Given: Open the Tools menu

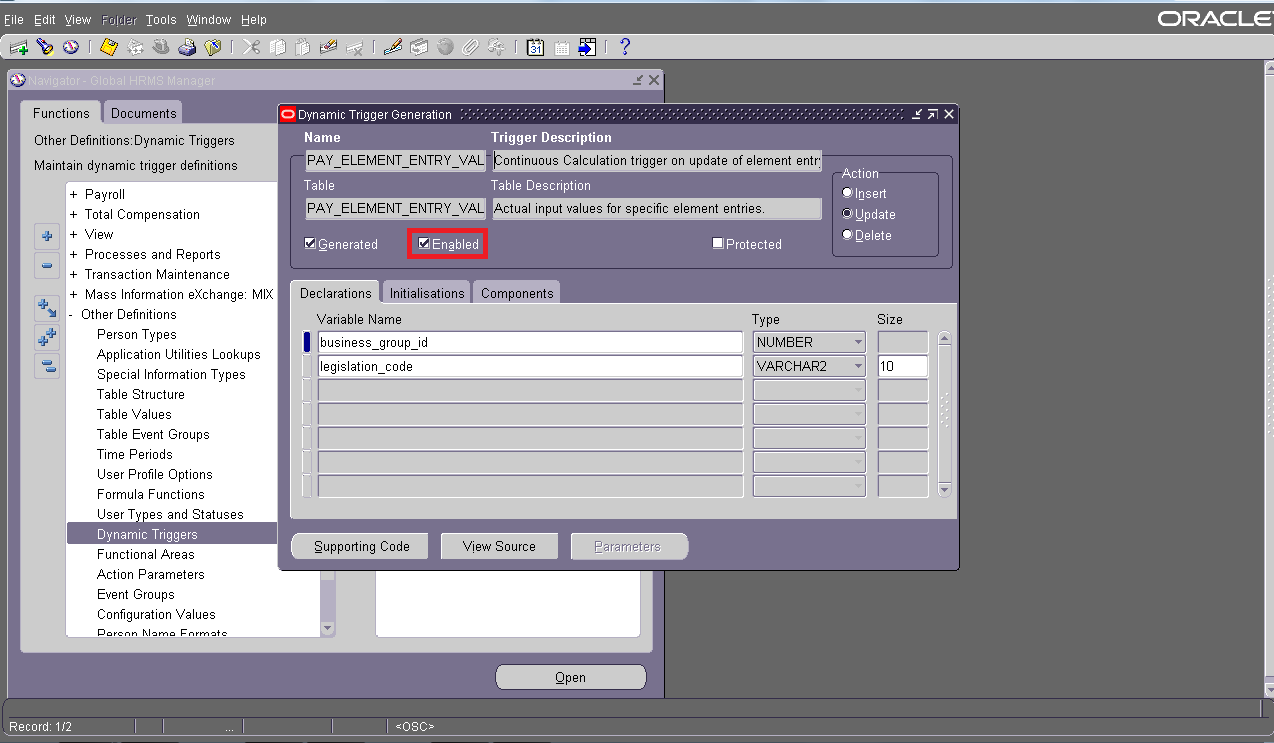Looking at the screenshot, I should [160, 19].
